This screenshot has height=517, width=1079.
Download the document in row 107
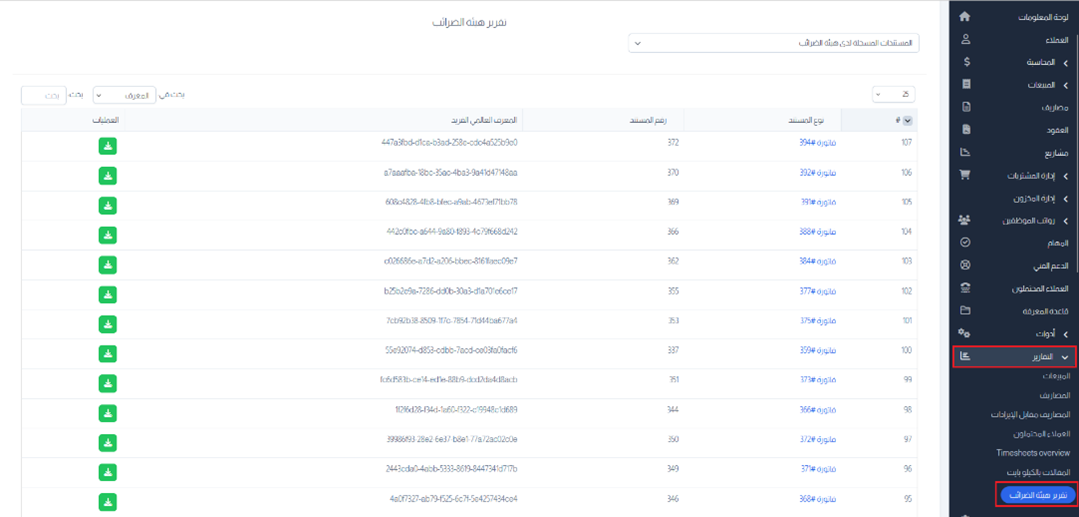coord(108,146)
